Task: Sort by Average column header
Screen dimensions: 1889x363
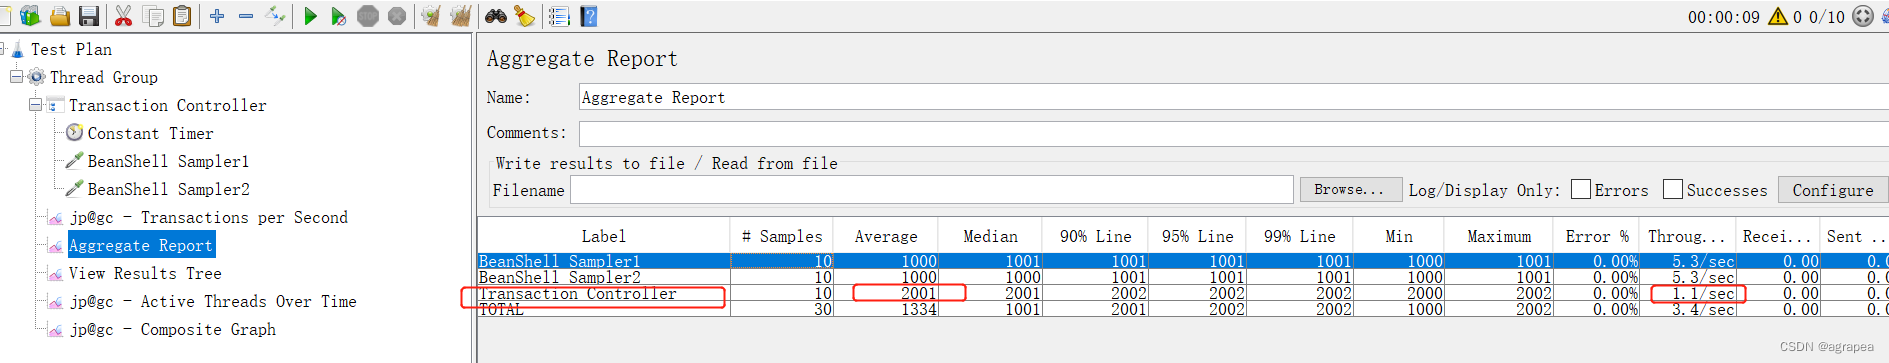Action: (885, 236)
